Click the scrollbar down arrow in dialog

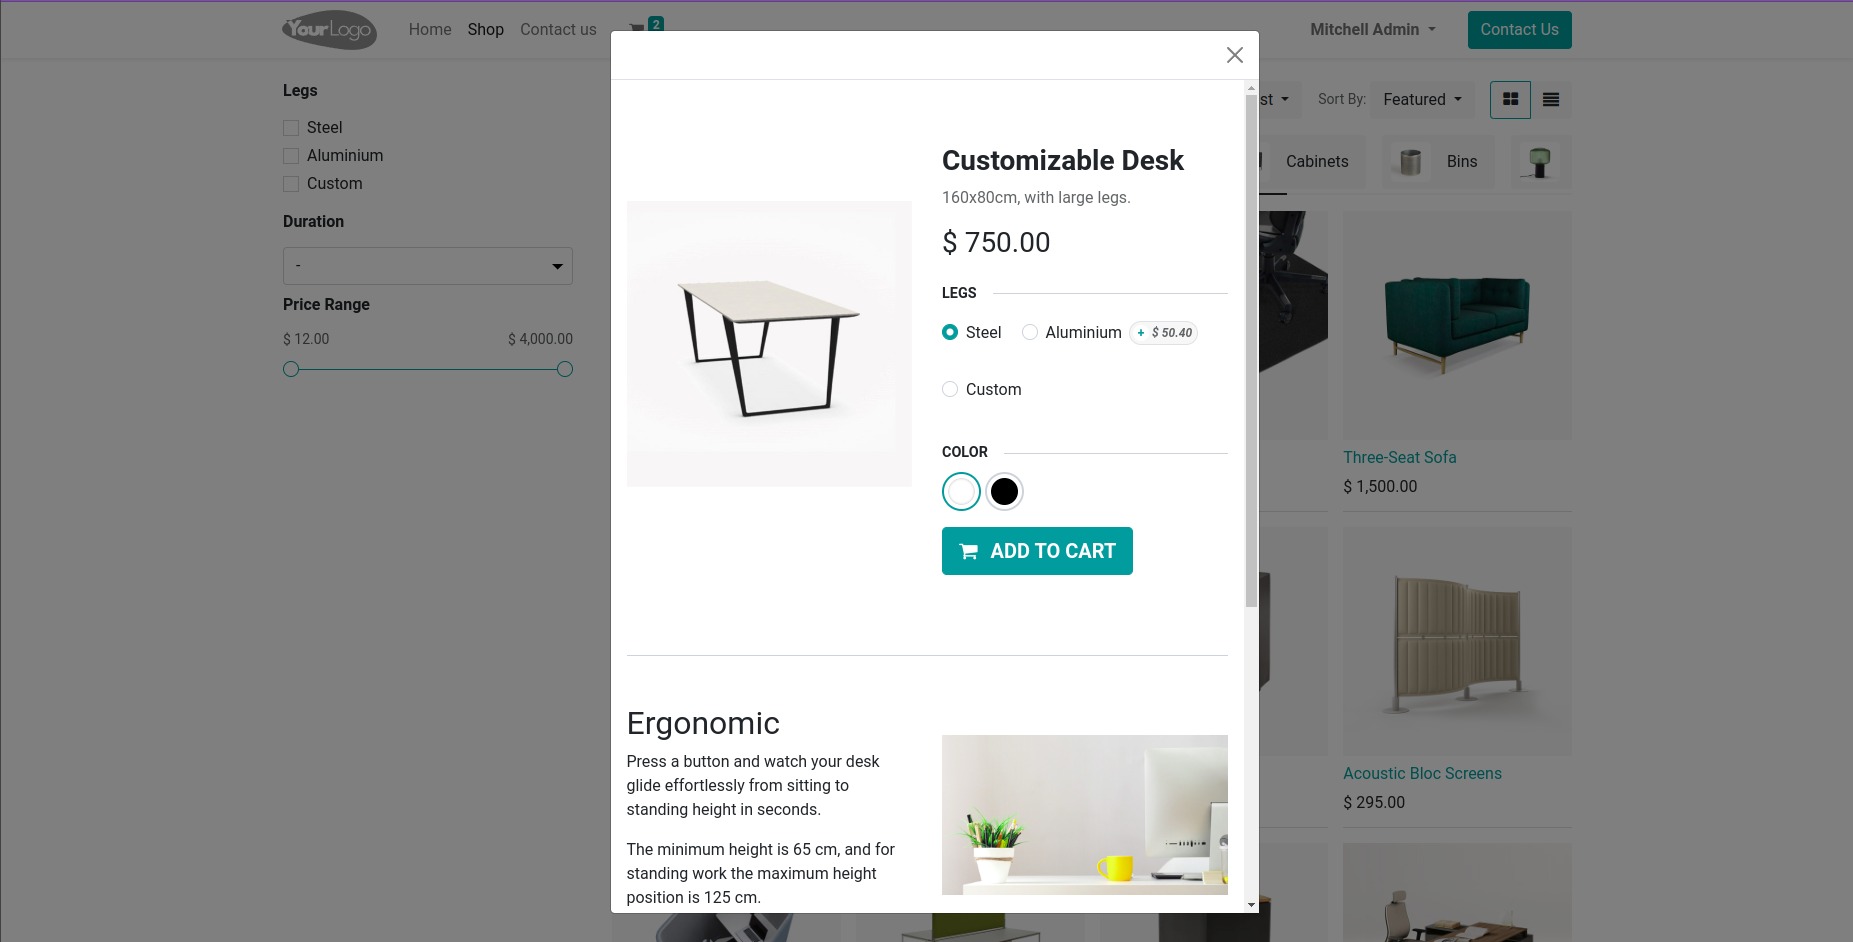(1251, 905)
